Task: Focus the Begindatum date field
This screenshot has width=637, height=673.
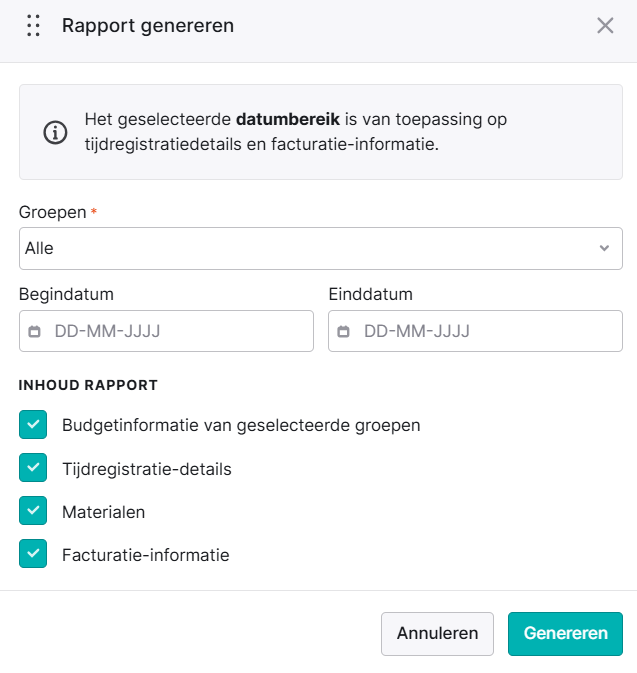Action: [166, 331]
